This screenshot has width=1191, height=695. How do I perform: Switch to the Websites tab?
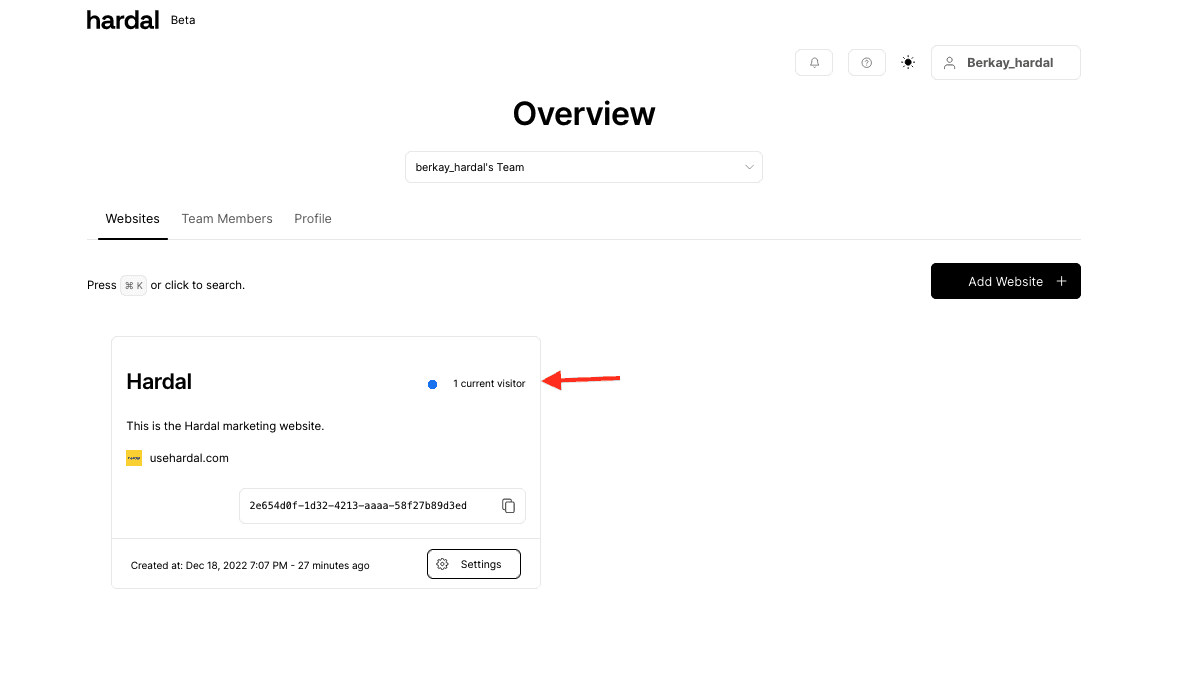click(132, 219)
